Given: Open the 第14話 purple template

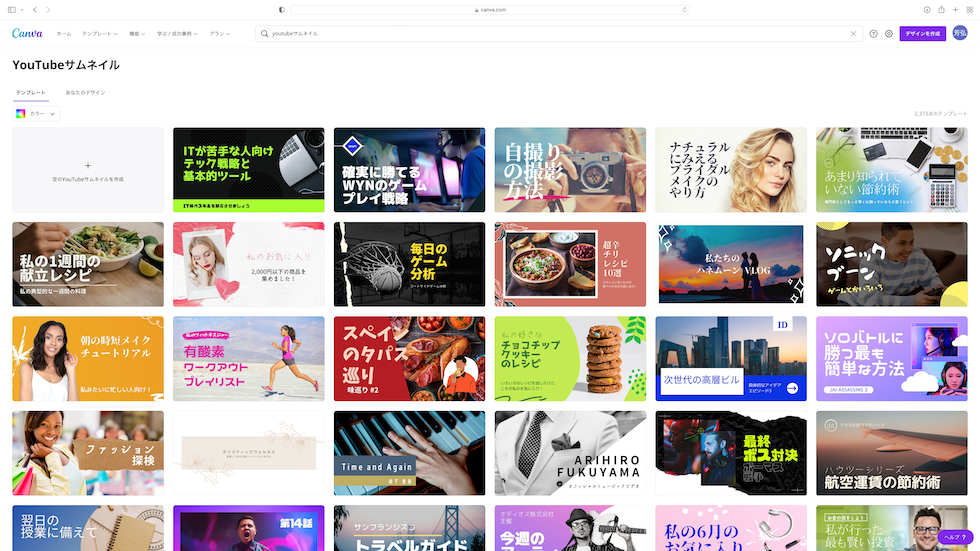Looking at the screenshot, I should (x=249, y=528).
